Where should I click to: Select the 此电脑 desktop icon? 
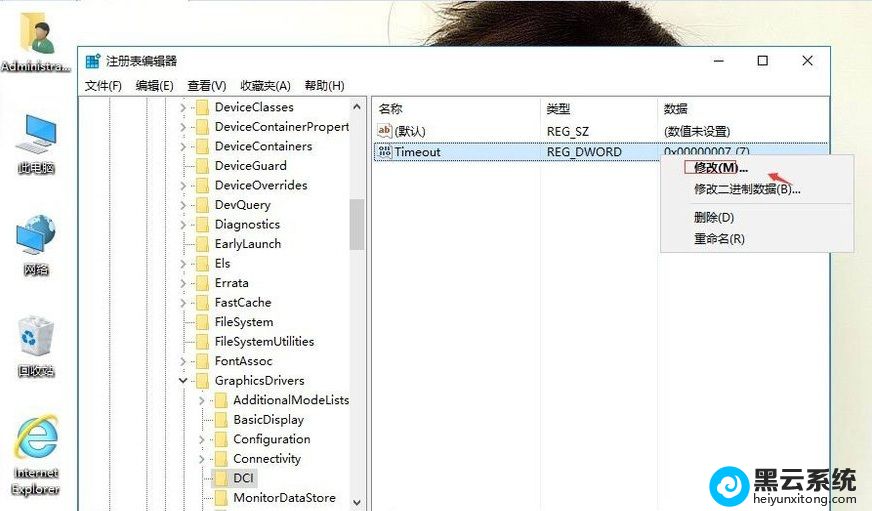[x=36, y=134]
